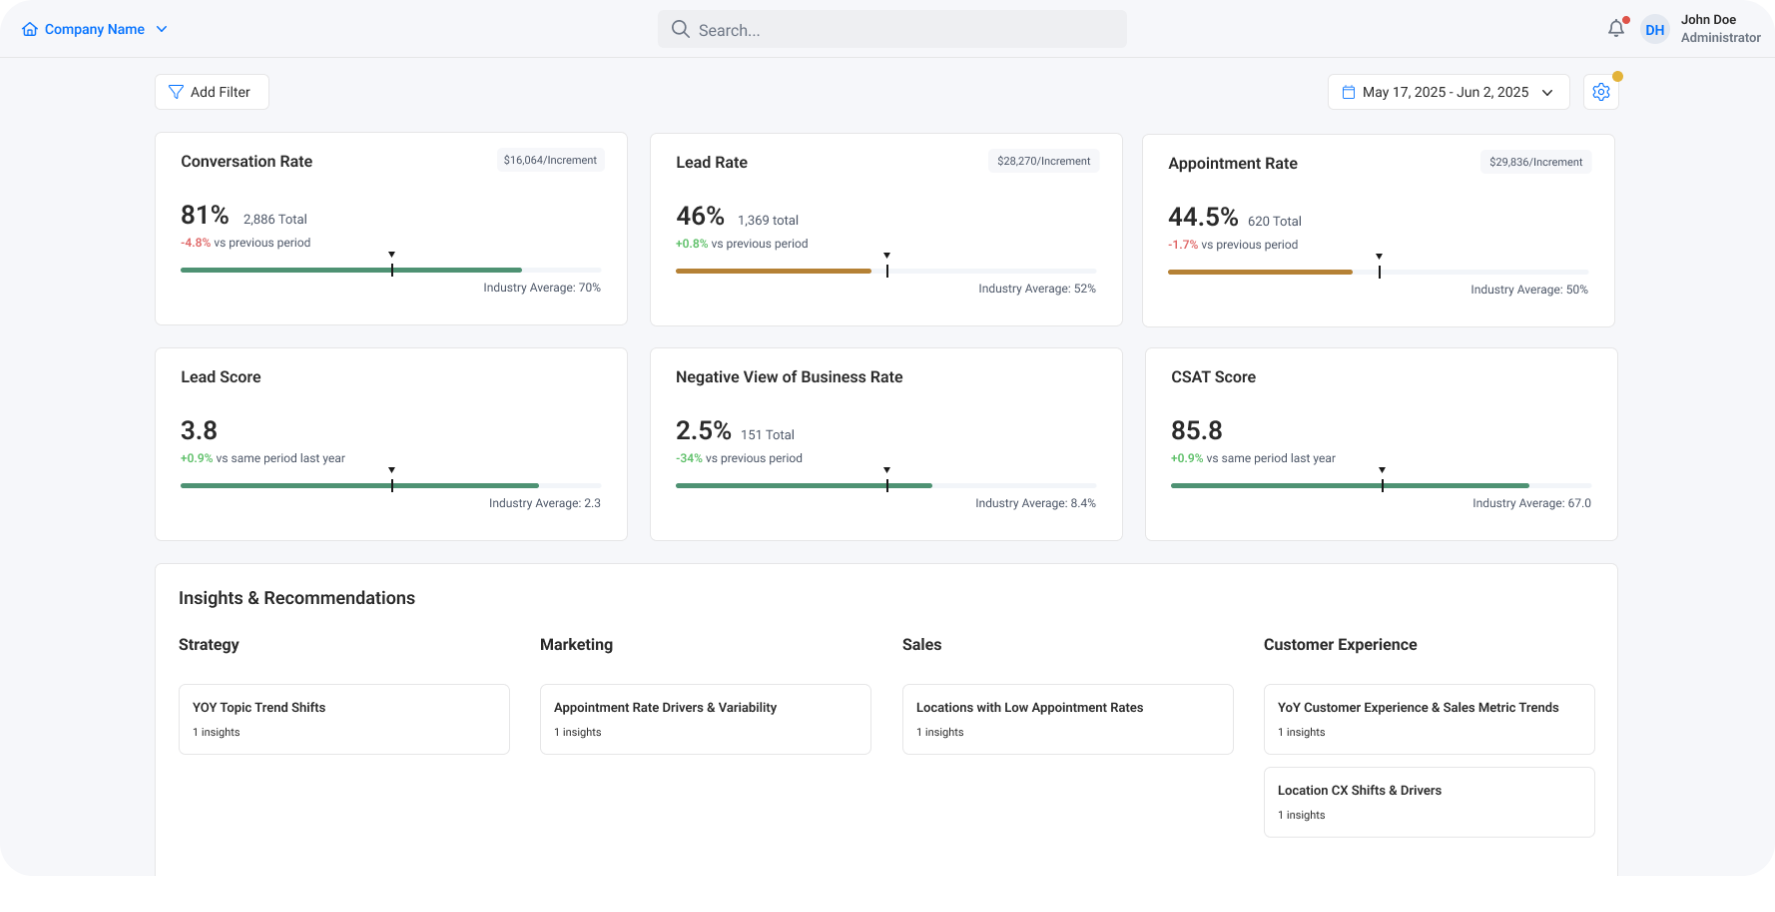Click the Strategy column heading
This screenshot has height=912, width=1775.
(x=209, y=645)
